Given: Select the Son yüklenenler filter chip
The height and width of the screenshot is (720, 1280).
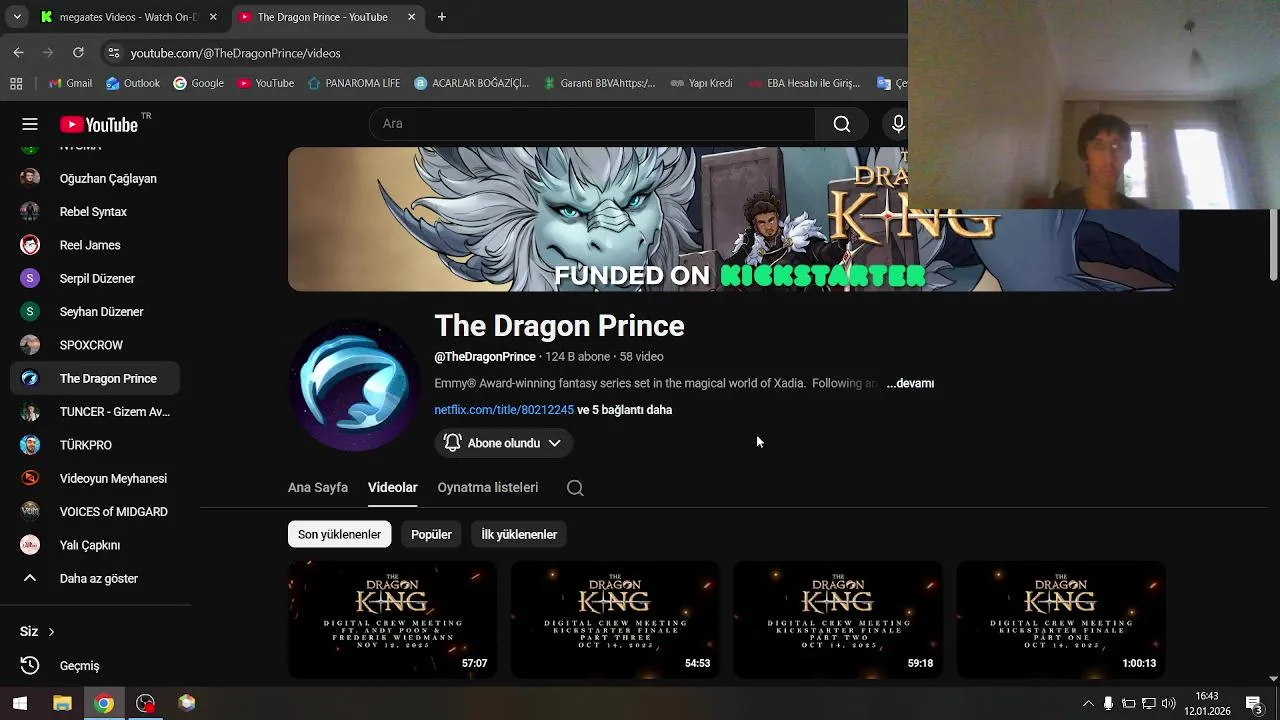Looking at the screenshot, I should [x=339, y=534].
